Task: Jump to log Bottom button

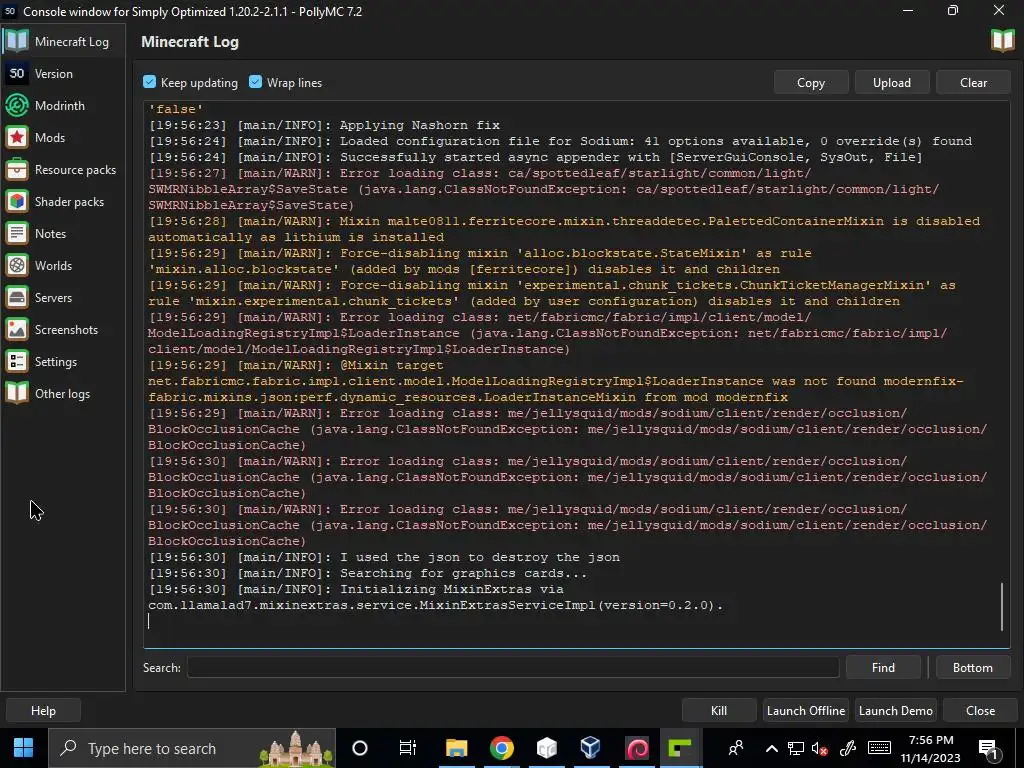Action: point(972,667)
